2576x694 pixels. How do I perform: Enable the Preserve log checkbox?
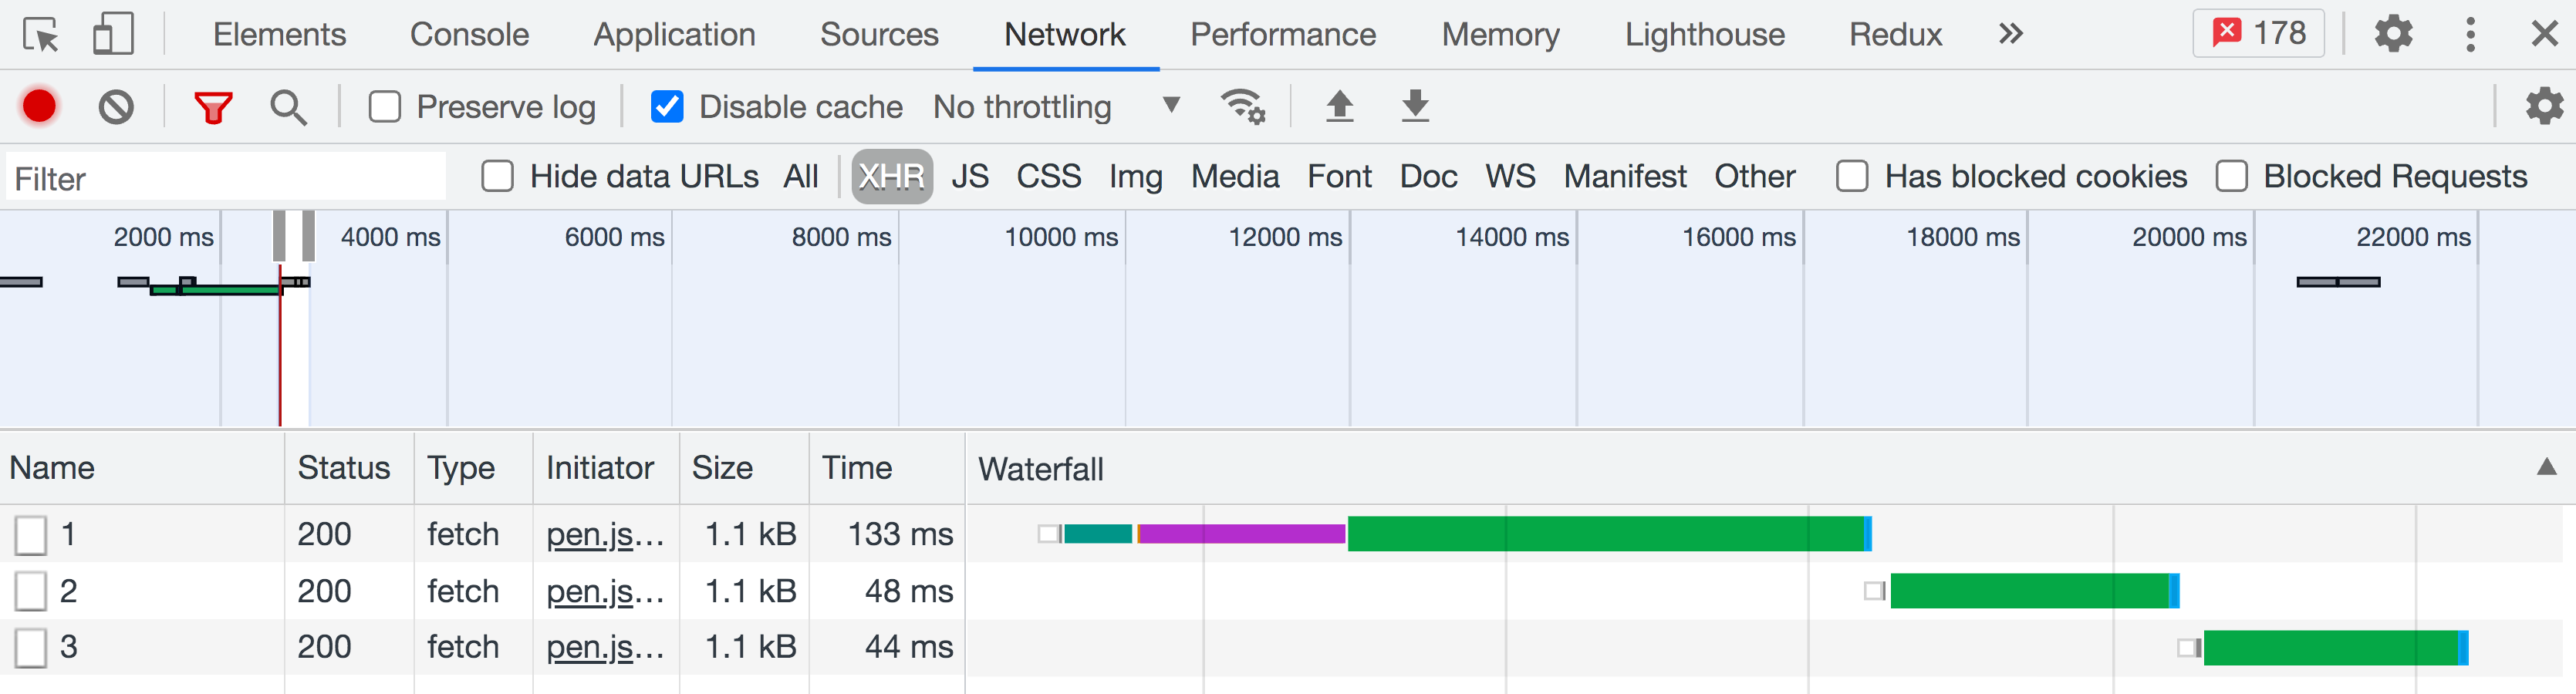point(385,107)
